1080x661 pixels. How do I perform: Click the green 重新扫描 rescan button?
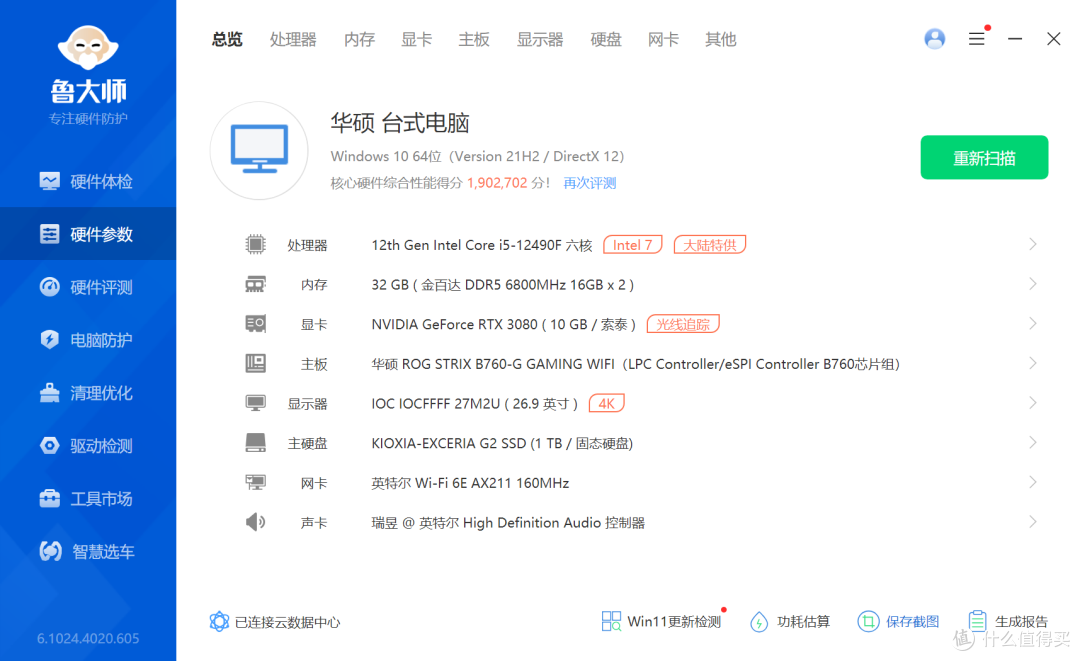[x=984, y=158]
